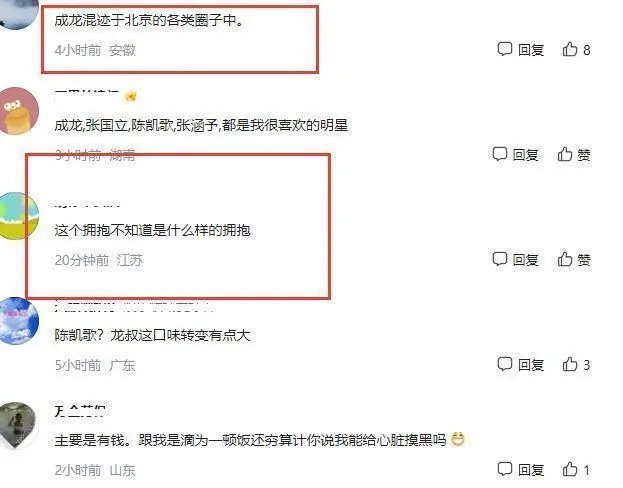623x488 pixels.
Task: Open the heart-shaped photo avatar
Action: pos(16,426)
